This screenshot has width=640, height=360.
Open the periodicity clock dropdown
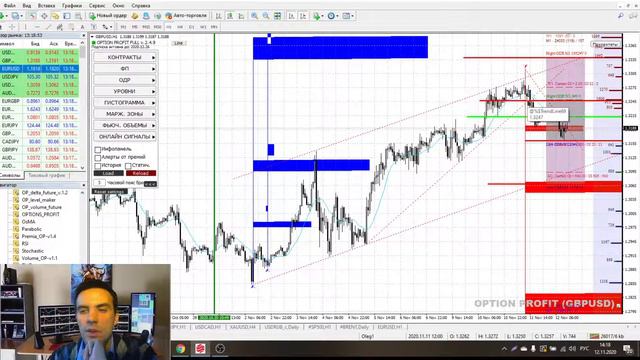pos(333,16)
